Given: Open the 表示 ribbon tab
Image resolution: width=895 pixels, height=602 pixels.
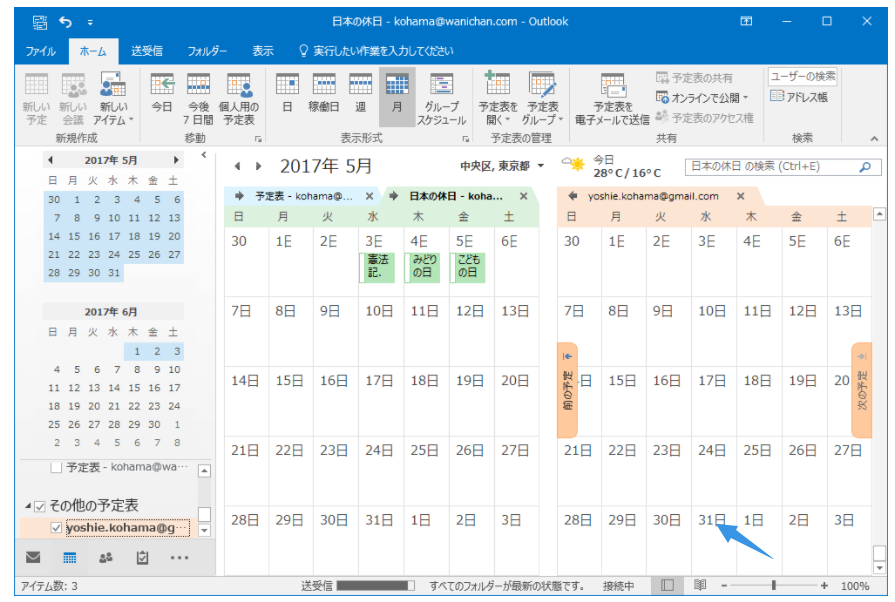Looking at the screenshot, I should [x=263, y=51].
